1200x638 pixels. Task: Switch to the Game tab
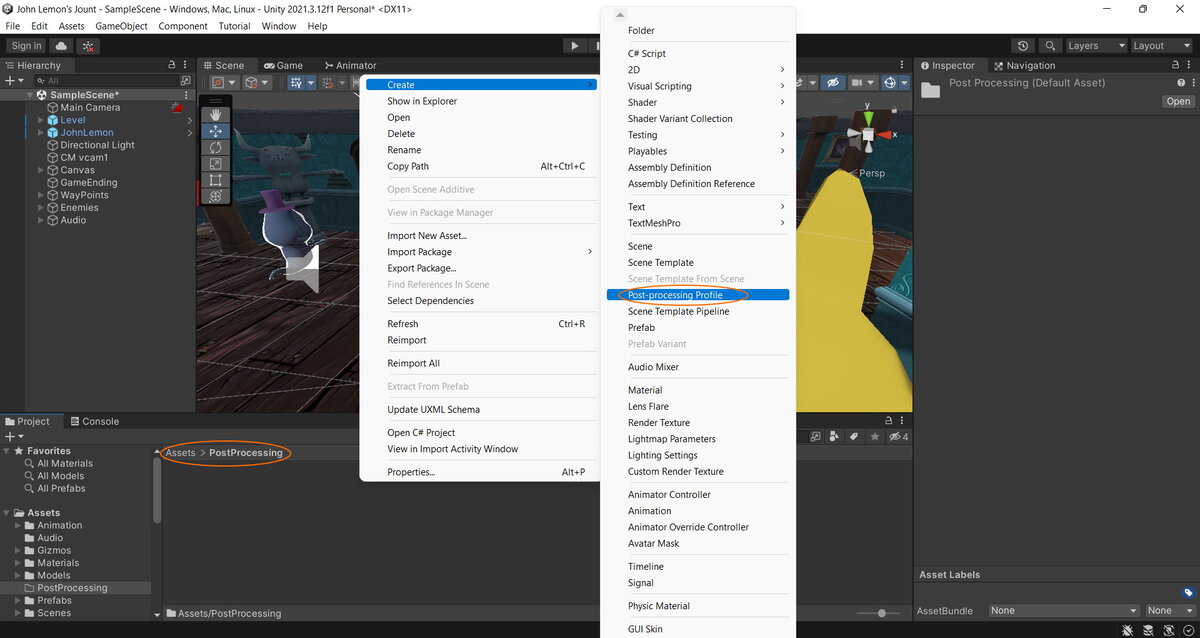pos(283,65)
